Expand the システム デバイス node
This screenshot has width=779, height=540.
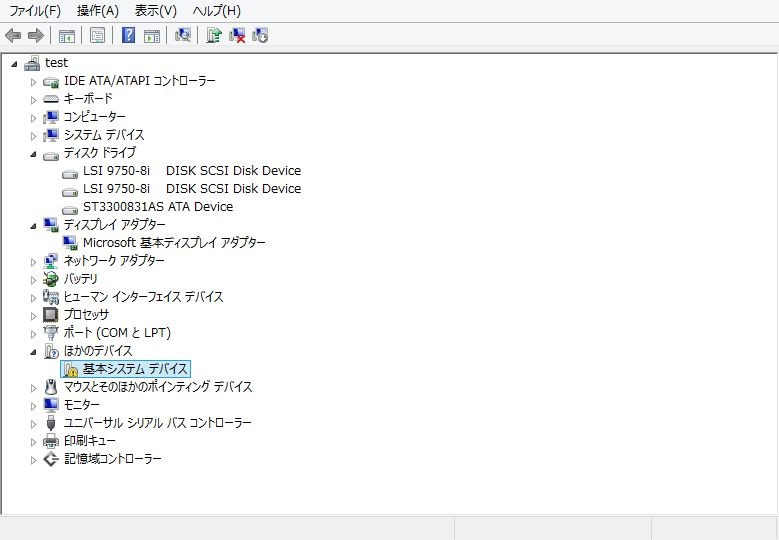pyautogui.click(x=33, y=136)
